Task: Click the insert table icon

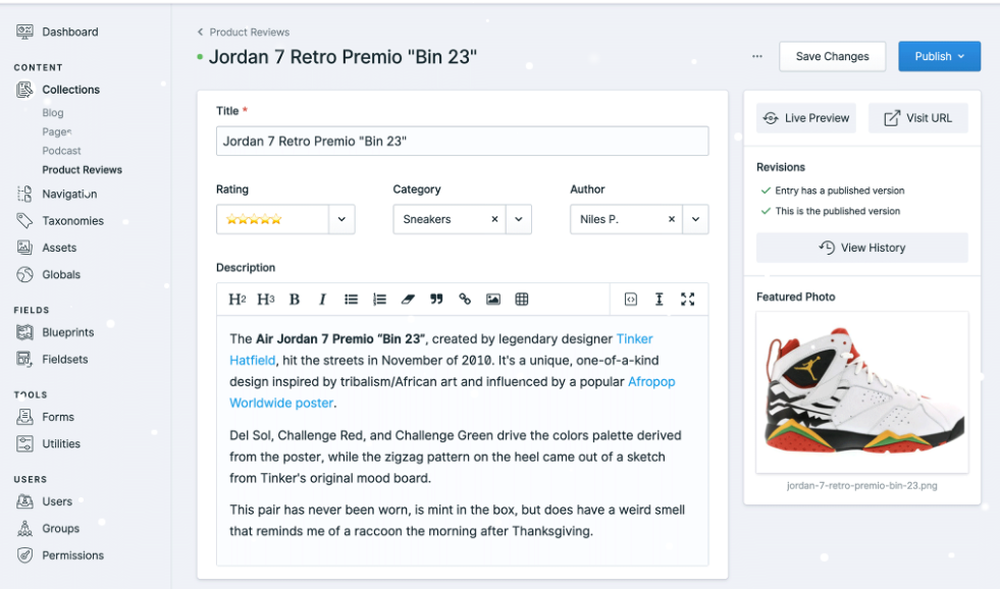Action: click(522, 299)
